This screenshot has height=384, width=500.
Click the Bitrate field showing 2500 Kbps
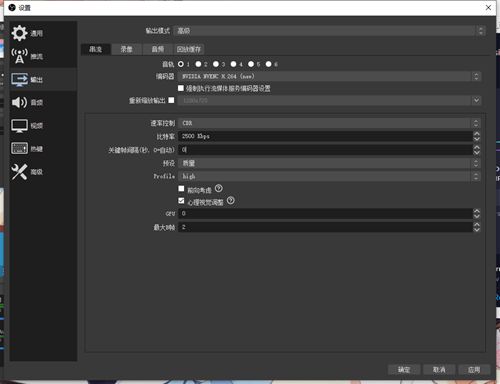325,136
